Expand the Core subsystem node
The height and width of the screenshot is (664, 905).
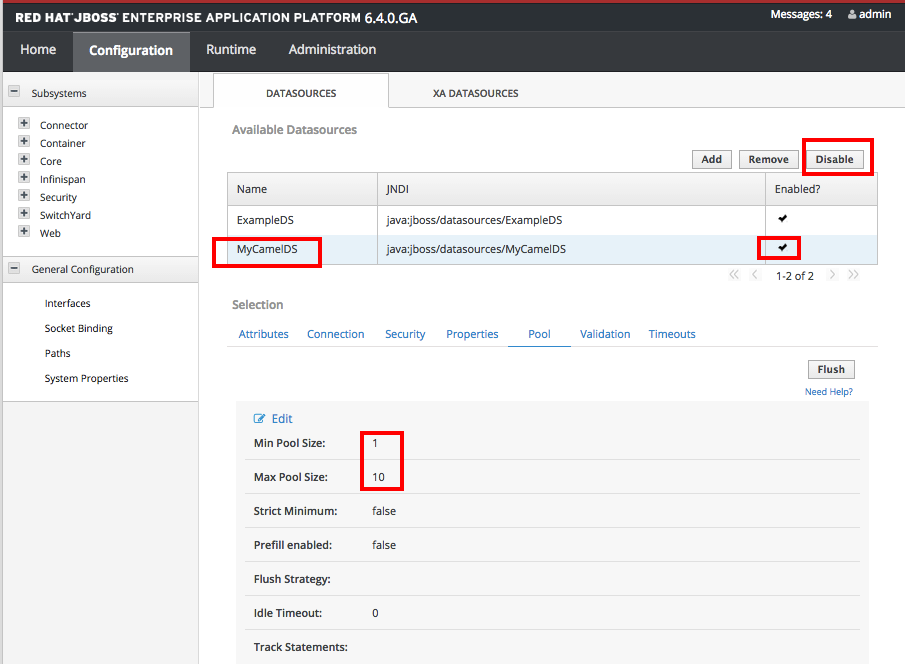click(x=24, y=159)
